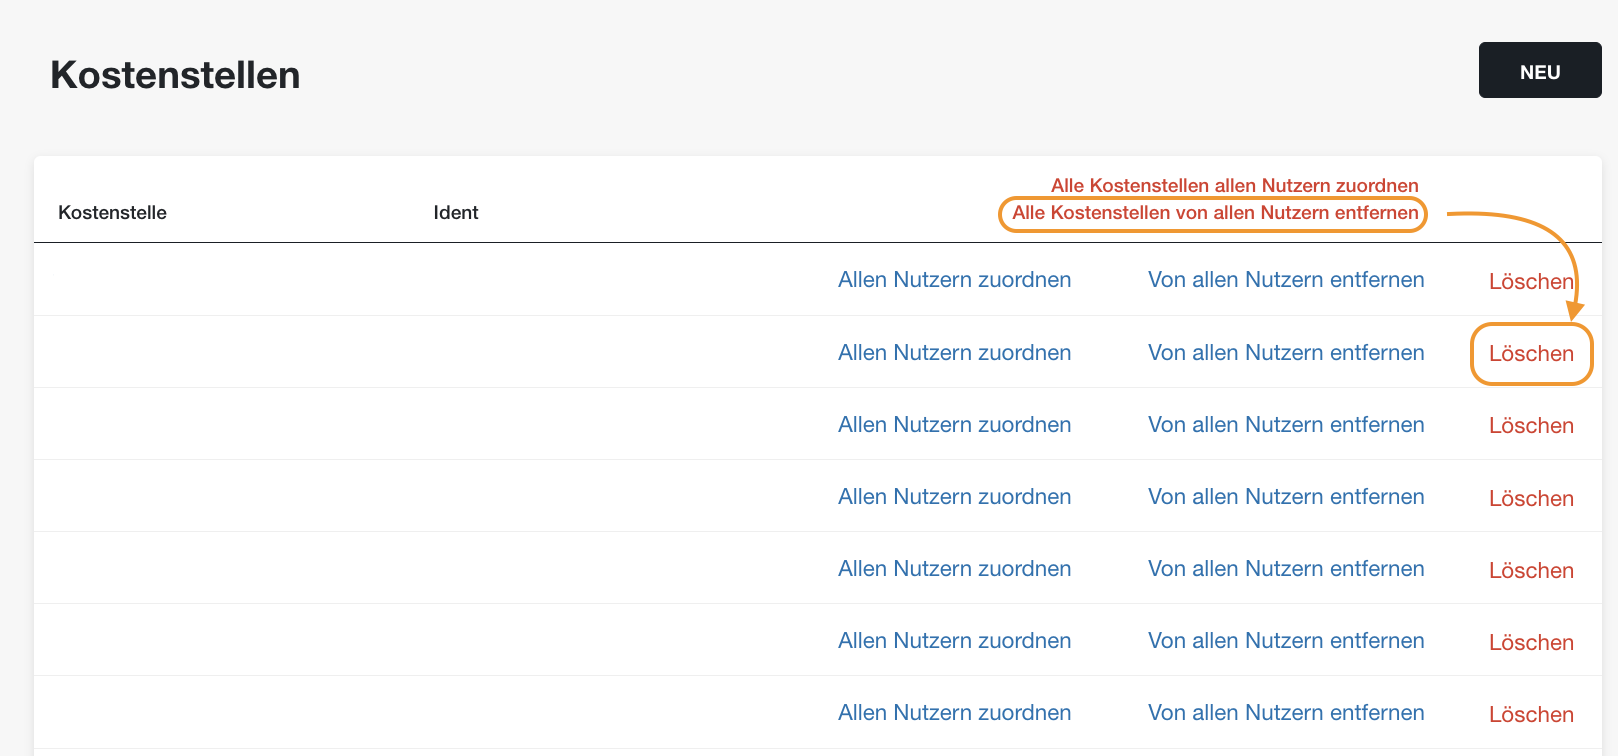Image resolution: width=1618 pixels, height=756 pixels.
Task: Delete the first row via Löschen
Action: click(x=1531, y=282)
